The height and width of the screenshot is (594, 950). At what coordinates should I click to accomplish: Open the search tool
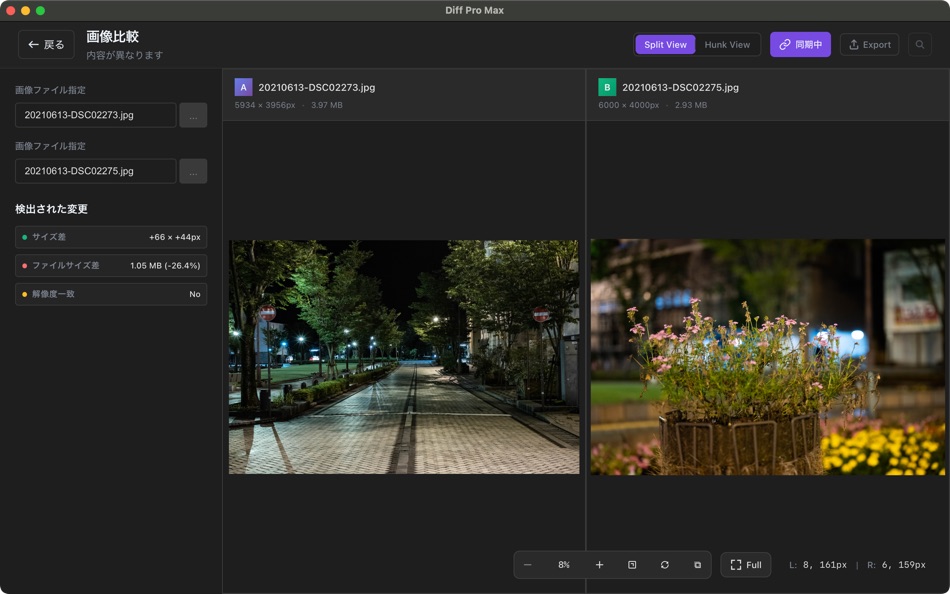[x=919, y=44]
